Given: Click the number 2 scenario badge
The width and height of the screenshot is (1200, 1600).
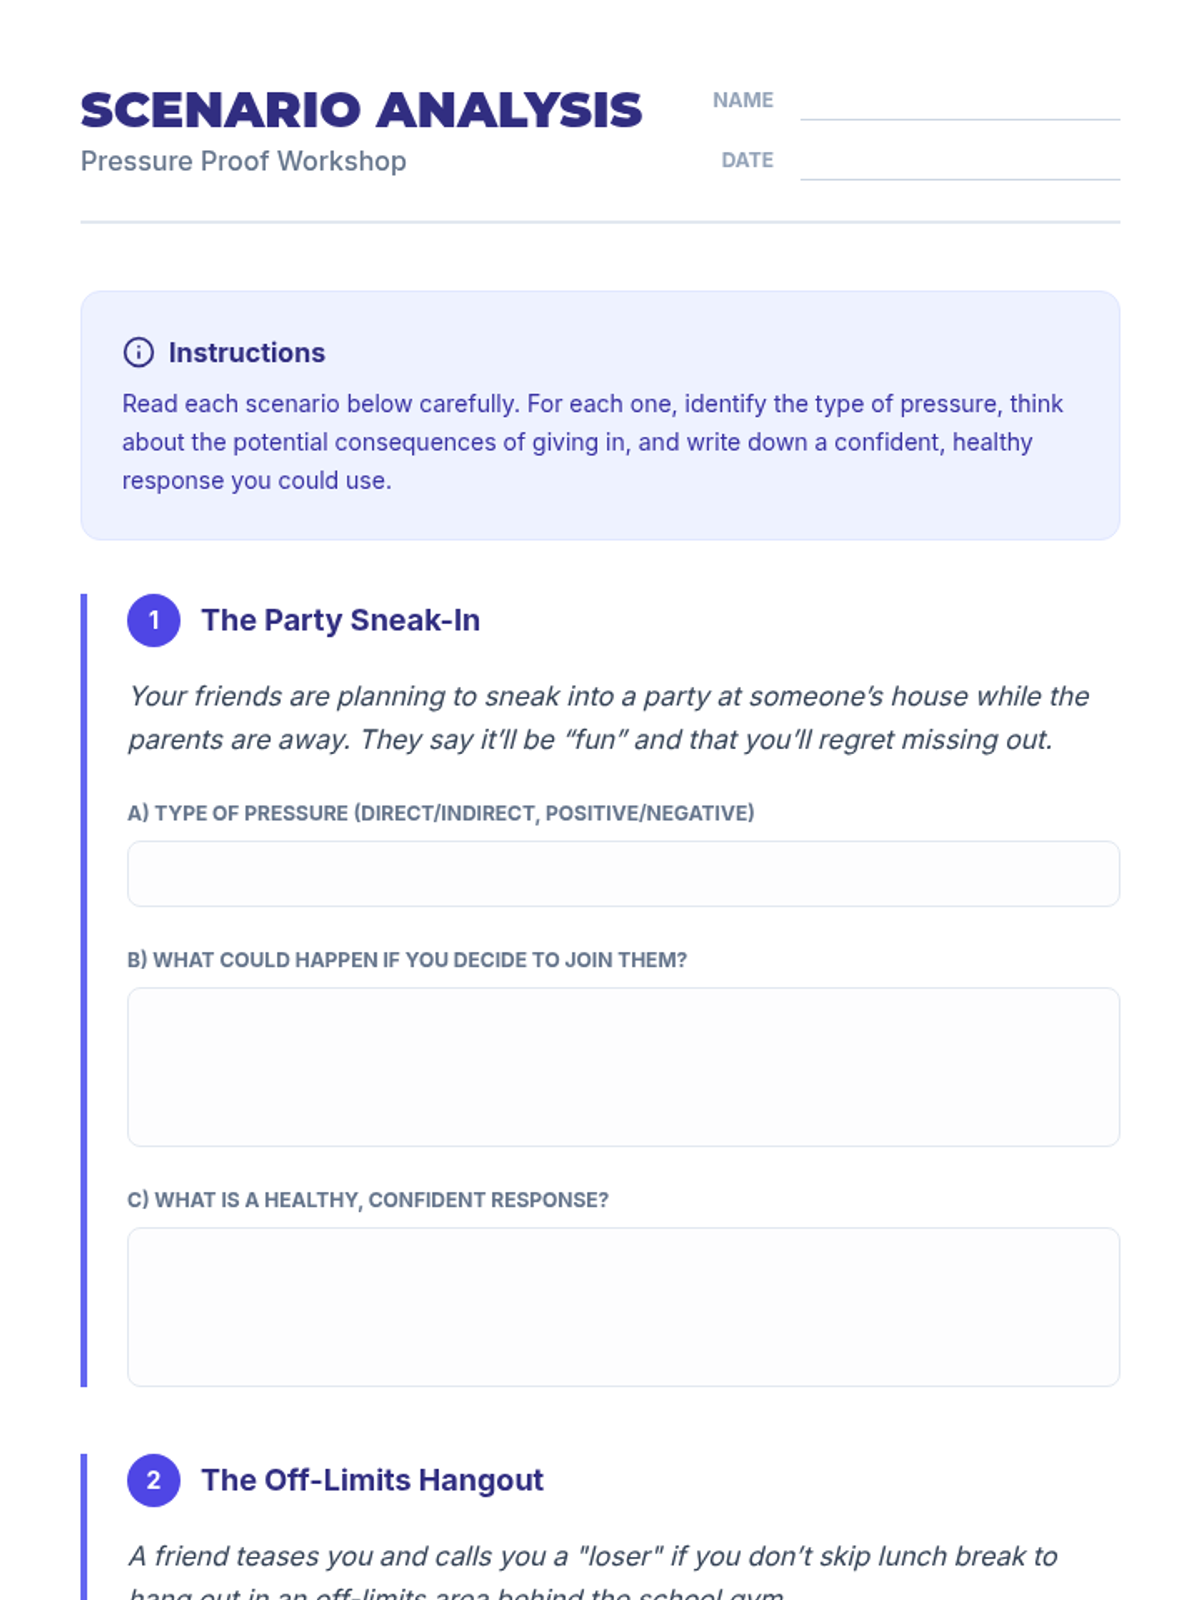Looking at the screenshot, I should tap(154, 1480).
